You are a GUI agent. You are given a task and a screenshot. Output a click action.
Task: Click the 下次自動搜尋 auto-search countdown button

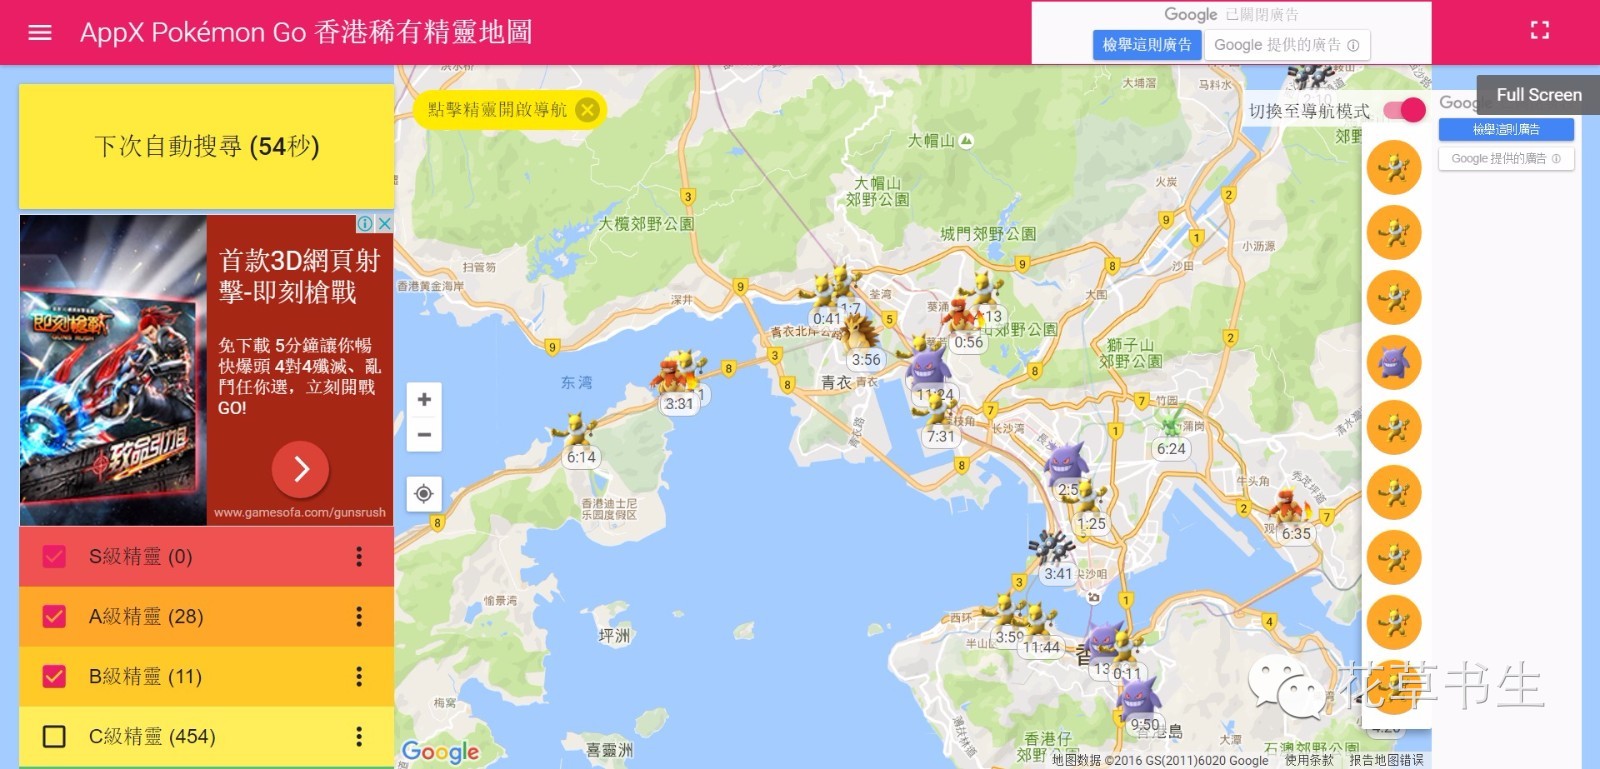pyautogui.click(x=207, y=147)
